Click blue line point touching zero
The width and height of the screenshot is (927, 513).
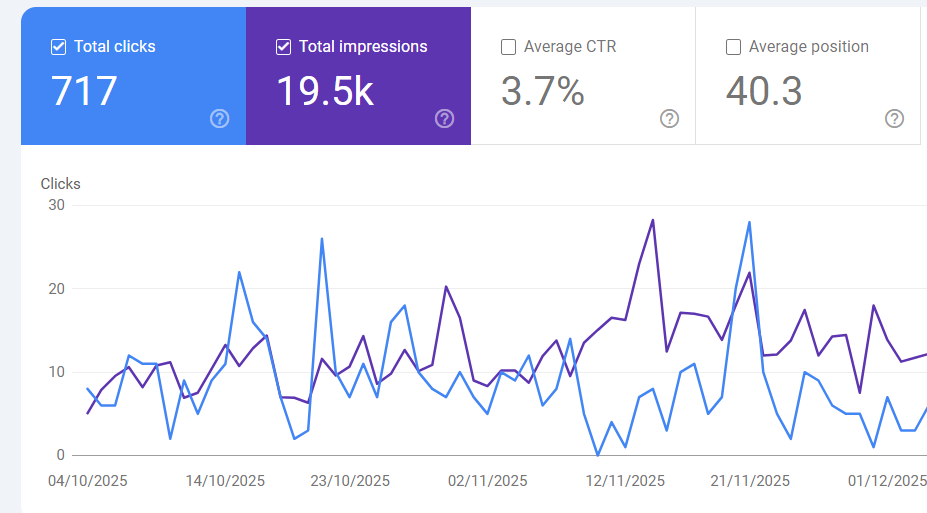tap(597, 455)
